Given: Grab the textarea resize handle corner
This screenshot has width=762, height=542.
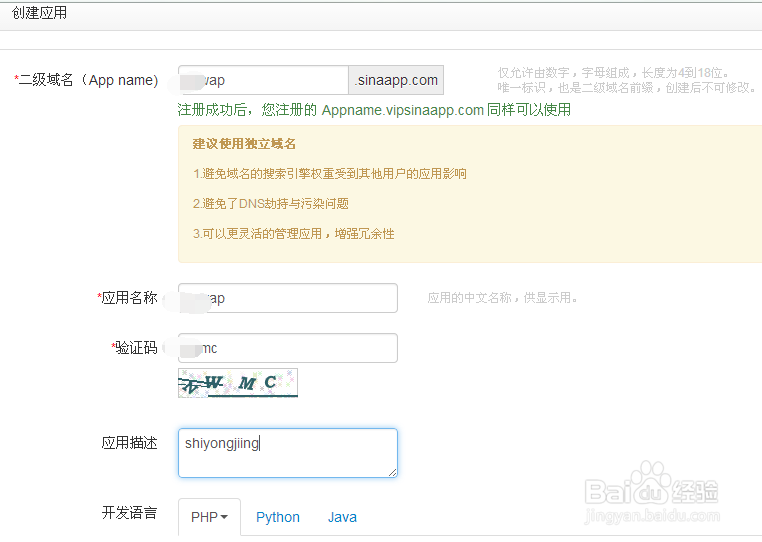Looking at the screenshot, I should click(392, 472).
